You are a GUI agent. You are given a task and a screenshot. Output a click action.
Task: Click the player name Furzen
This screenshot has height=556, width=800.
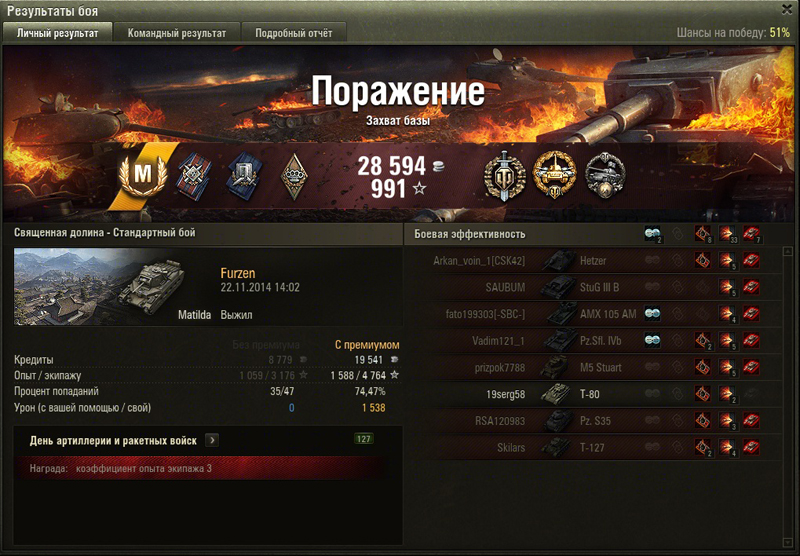point(238,273)
